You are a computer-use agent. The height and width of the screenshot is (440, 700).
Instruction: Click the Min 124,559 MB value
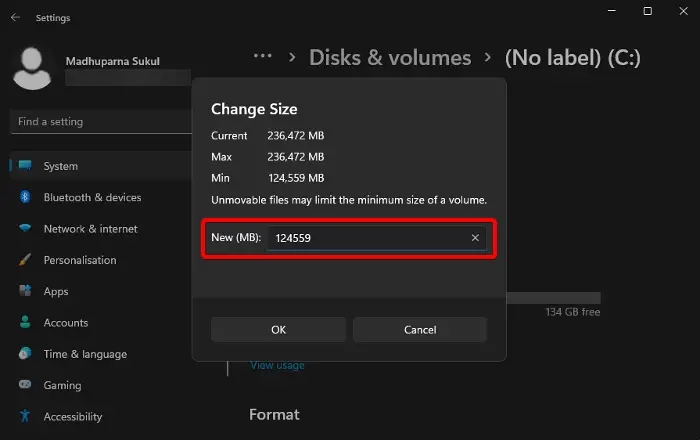[x=296, y=178]
